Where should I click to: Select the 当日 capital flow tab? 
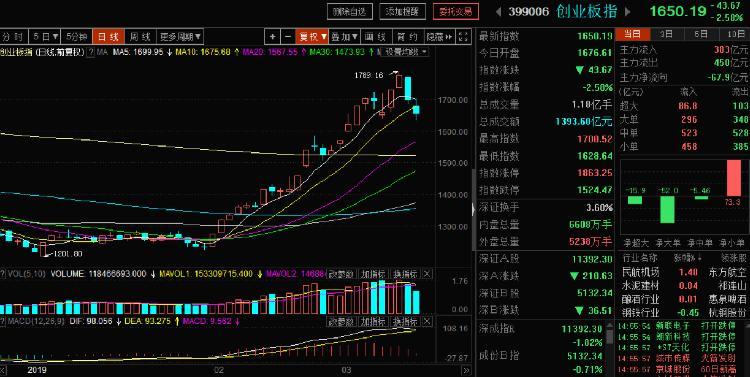click(632, 34)
